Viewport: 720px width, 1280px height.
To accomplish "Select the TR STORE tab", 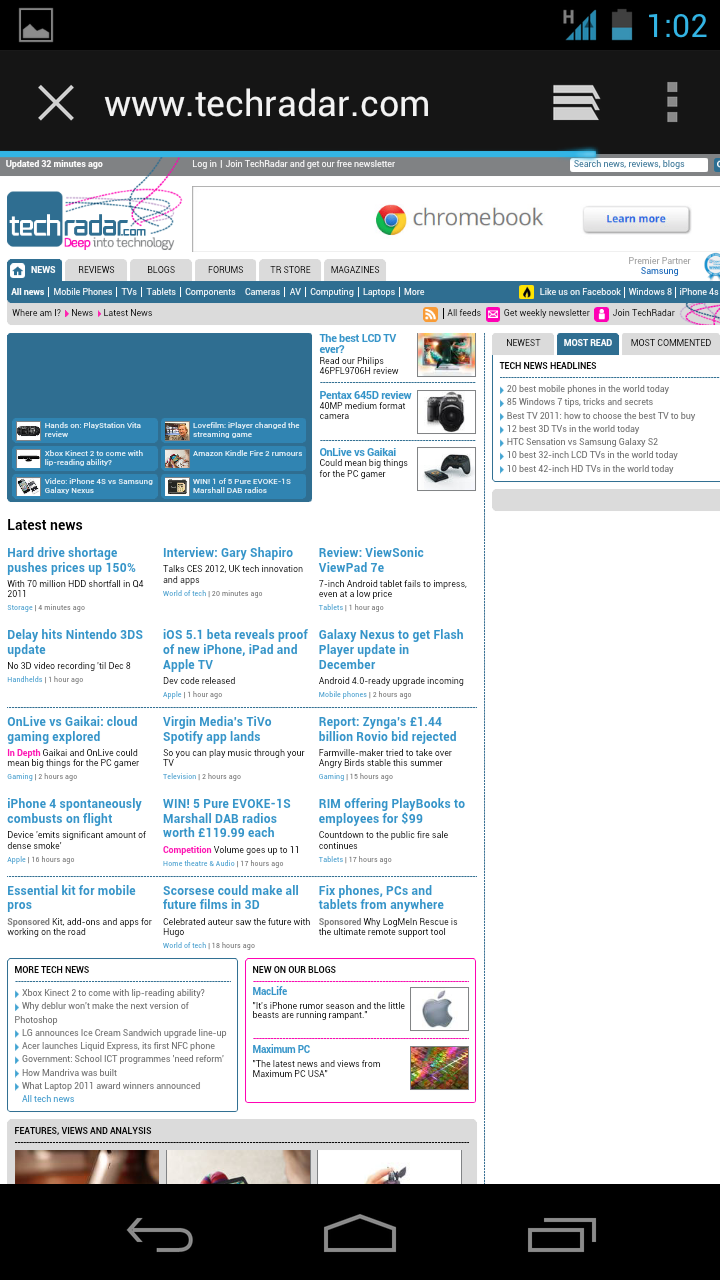I will pyautogui.click(x=290, y=270).
